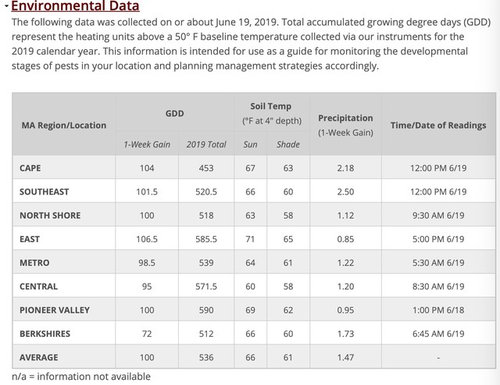Select the Precipitation column header
Image resolution: width=500 pixels, height=385 pixels.
[345, 125]
